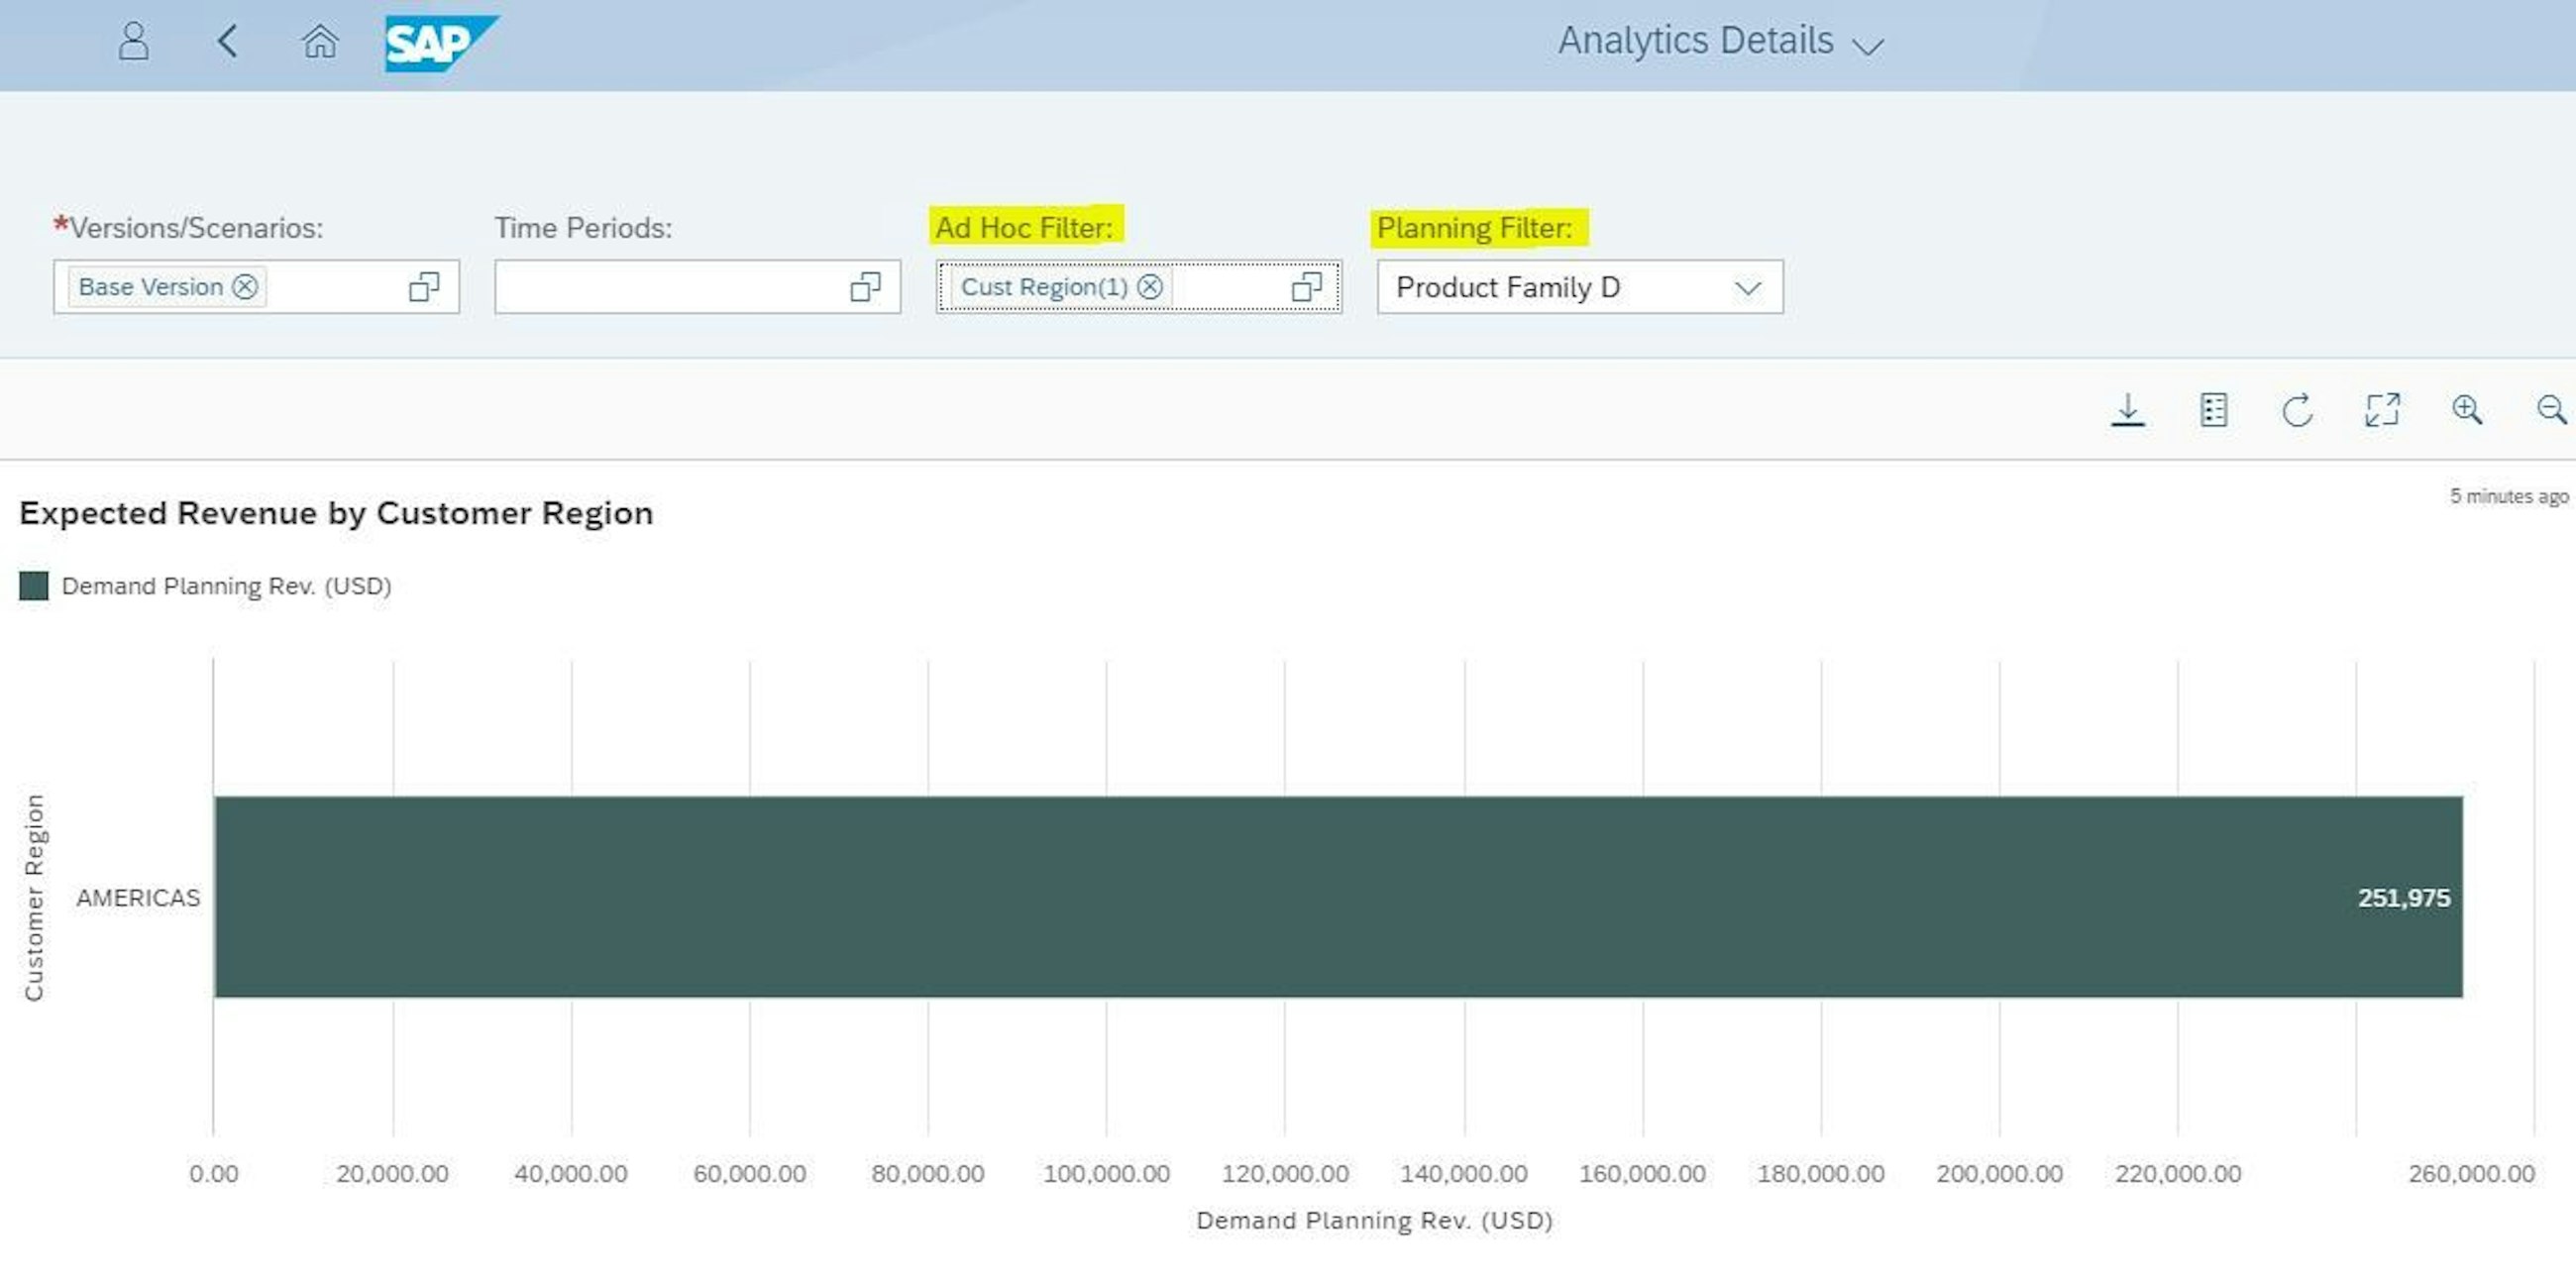
Task: Expand the chart to full screen
Action: tap(2383, 409)
